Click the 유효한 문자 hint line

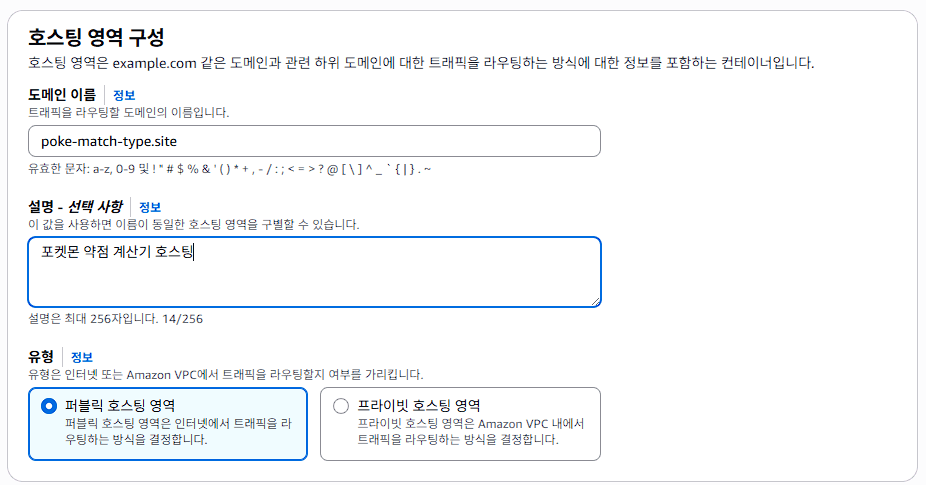pos(230,170)
